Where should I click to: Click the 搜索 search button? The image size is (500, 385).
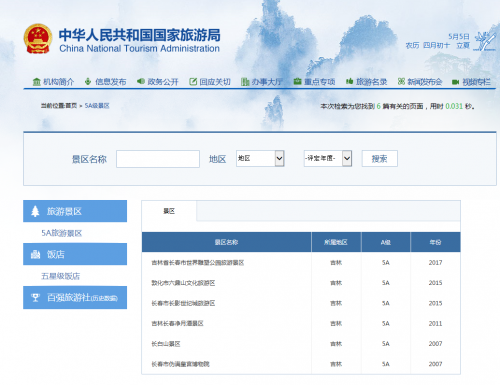380,159
